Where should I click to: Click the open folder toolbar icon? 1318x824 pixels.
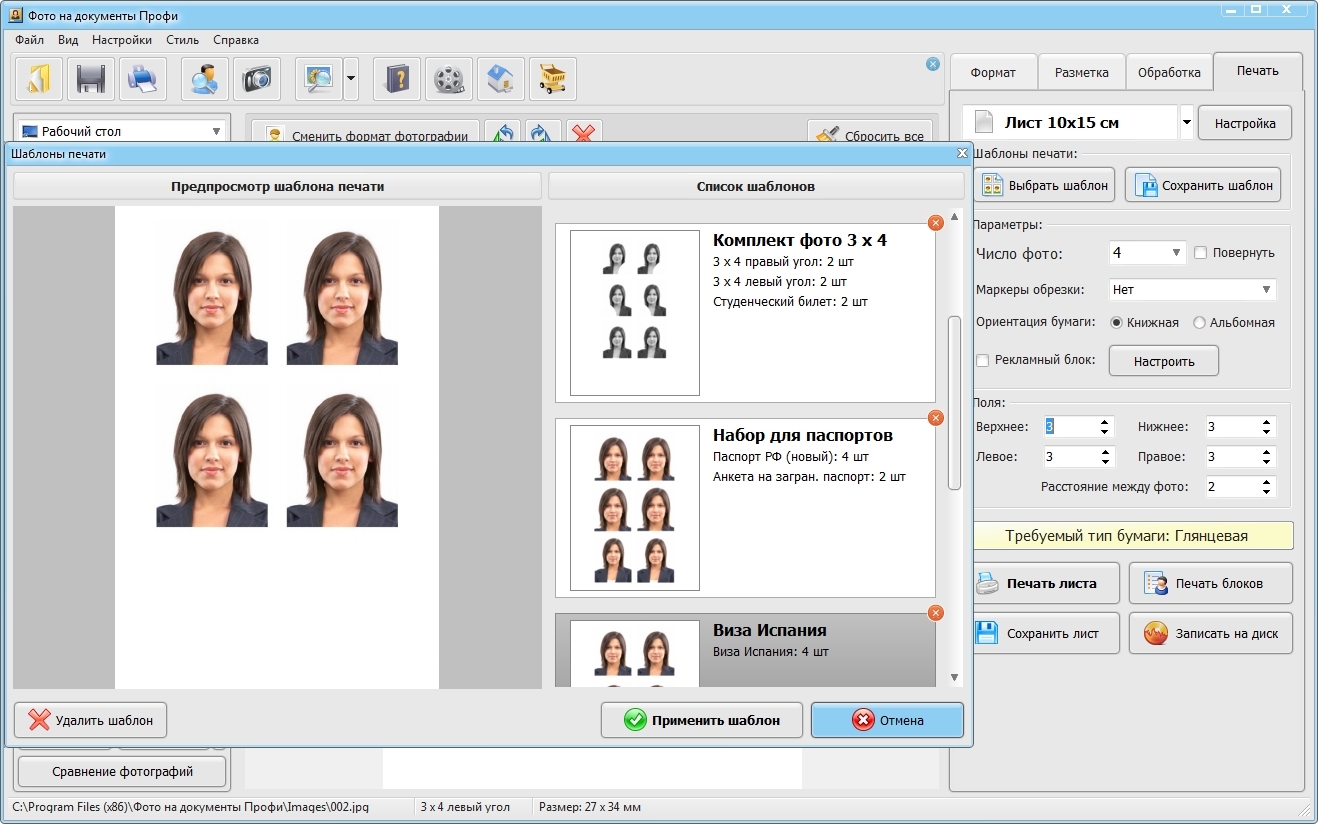(39, 79)
